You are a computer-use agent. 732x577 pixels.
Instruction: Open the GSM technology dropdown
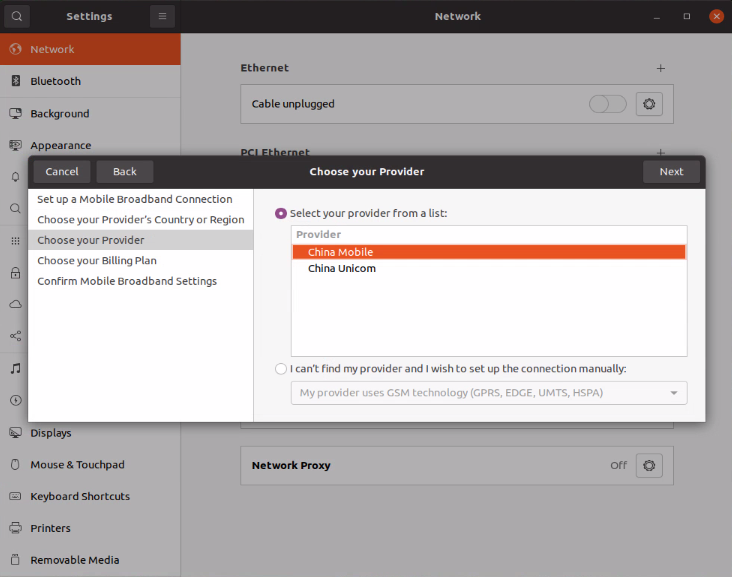pyautogui.click(x=489, y=393)
